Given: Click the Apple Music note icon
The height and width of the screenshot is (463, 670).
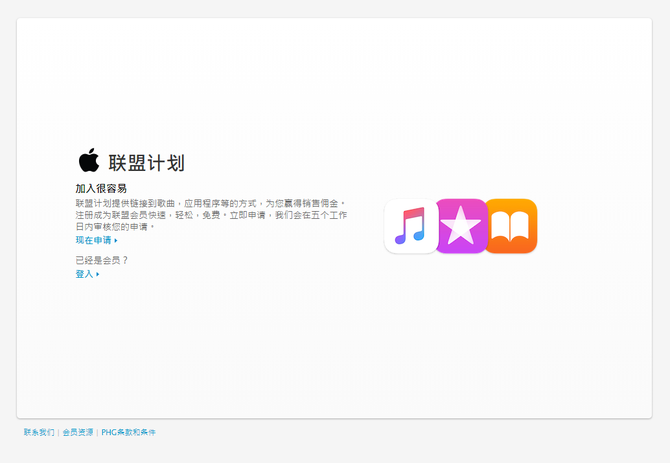Looking at the screenshot, I should click(x=411, y=226).
